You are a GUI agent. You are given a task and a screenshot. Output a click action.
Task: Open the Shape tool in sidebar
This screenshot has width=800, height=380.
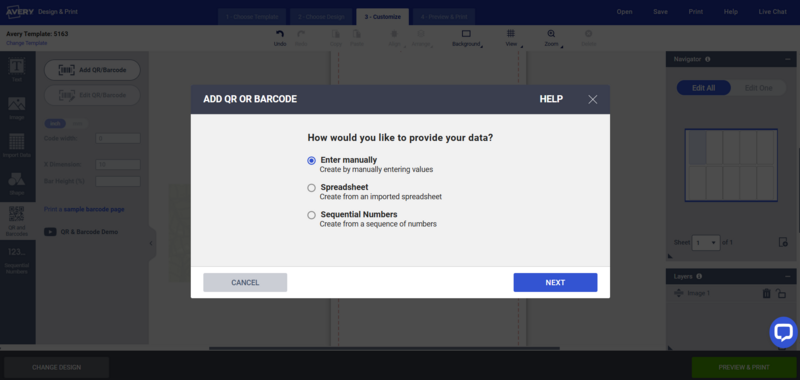tap(17, 184)
